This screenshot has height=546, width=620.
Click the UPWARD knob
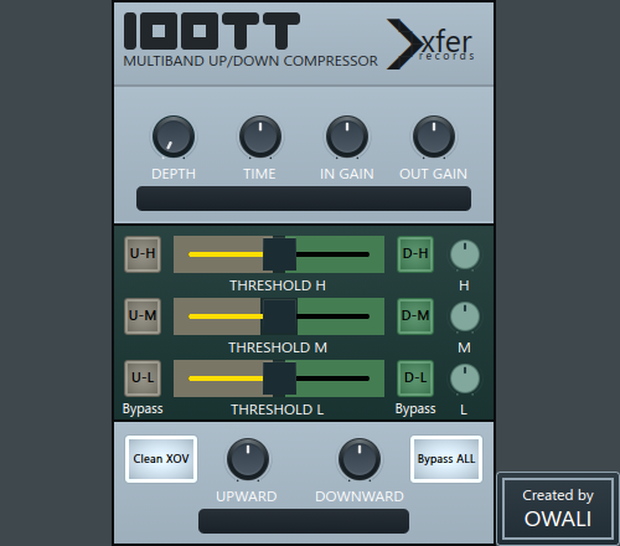(x=248, y=459)
